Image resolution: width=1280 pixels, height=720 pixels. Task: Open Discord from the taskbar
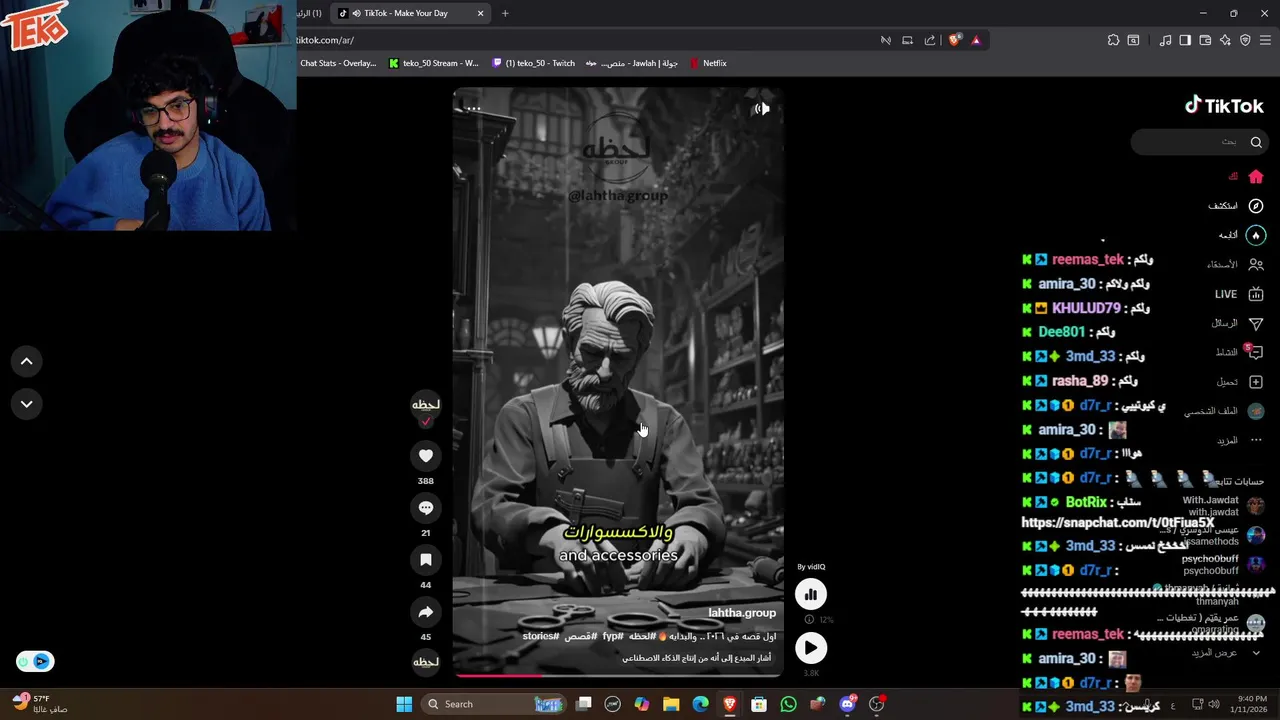[848, 704]
